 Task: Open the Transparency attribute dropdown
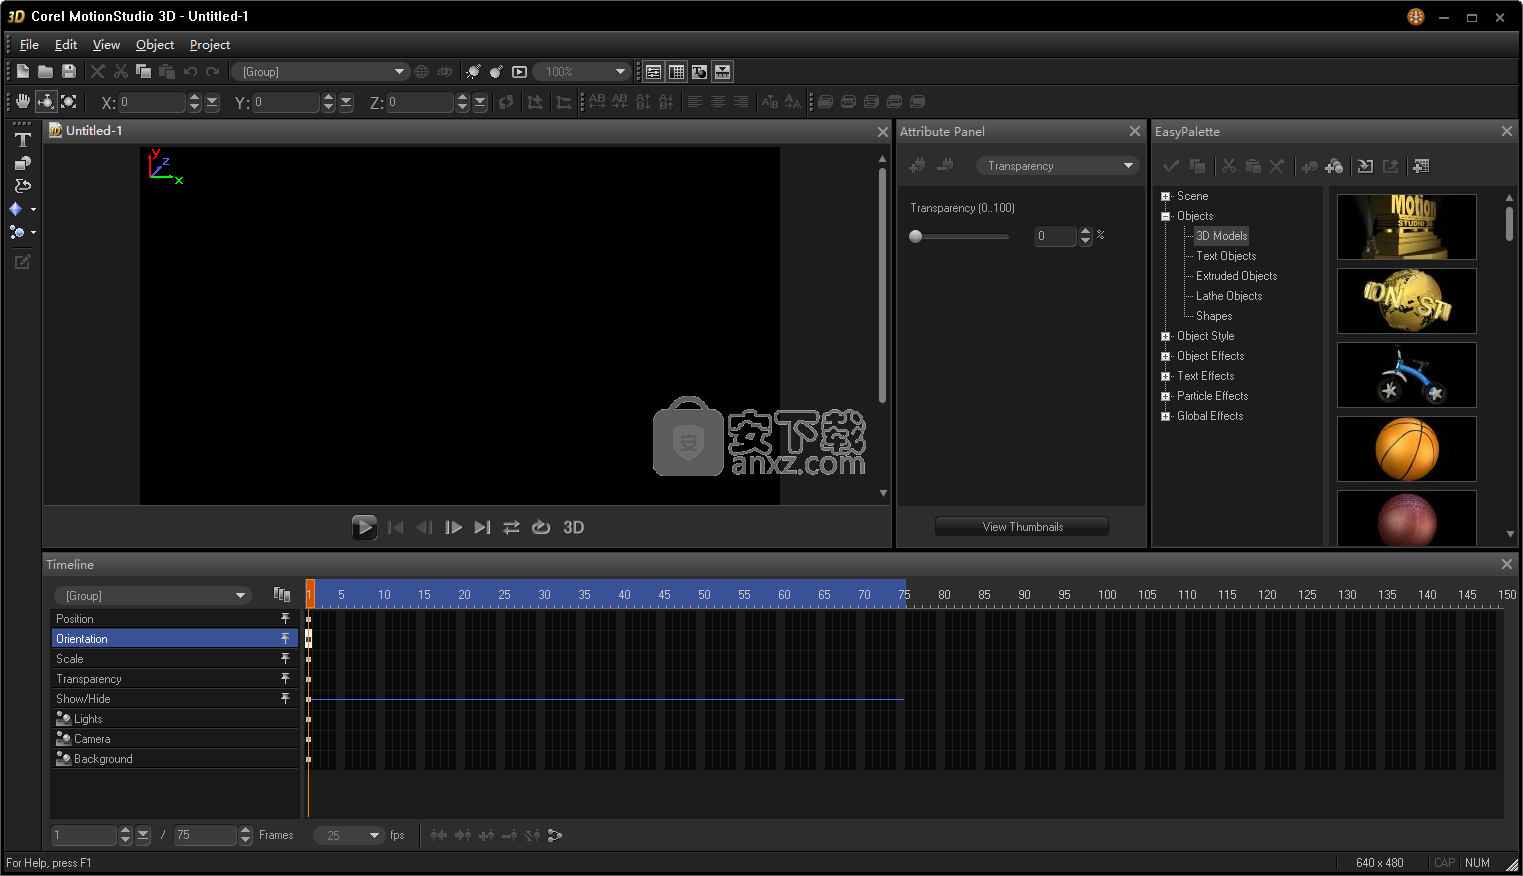click(1057, 166)
